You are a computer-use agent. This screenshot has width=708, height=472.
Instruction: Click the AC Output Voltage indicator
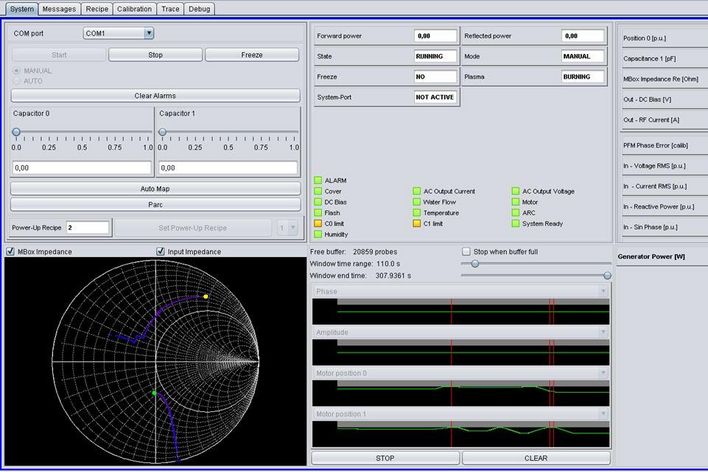pos(515,191)
